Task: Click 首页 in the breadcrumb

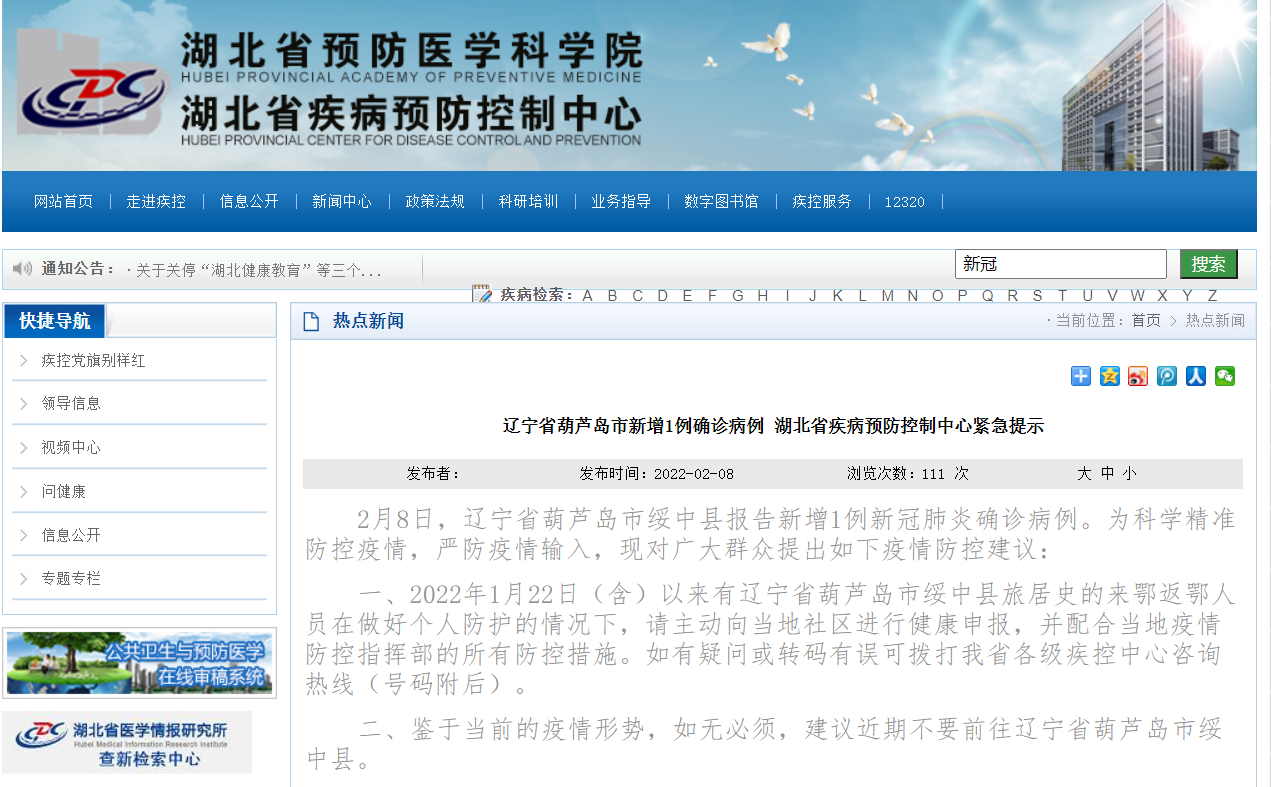Action: [x=1146, y=320]
